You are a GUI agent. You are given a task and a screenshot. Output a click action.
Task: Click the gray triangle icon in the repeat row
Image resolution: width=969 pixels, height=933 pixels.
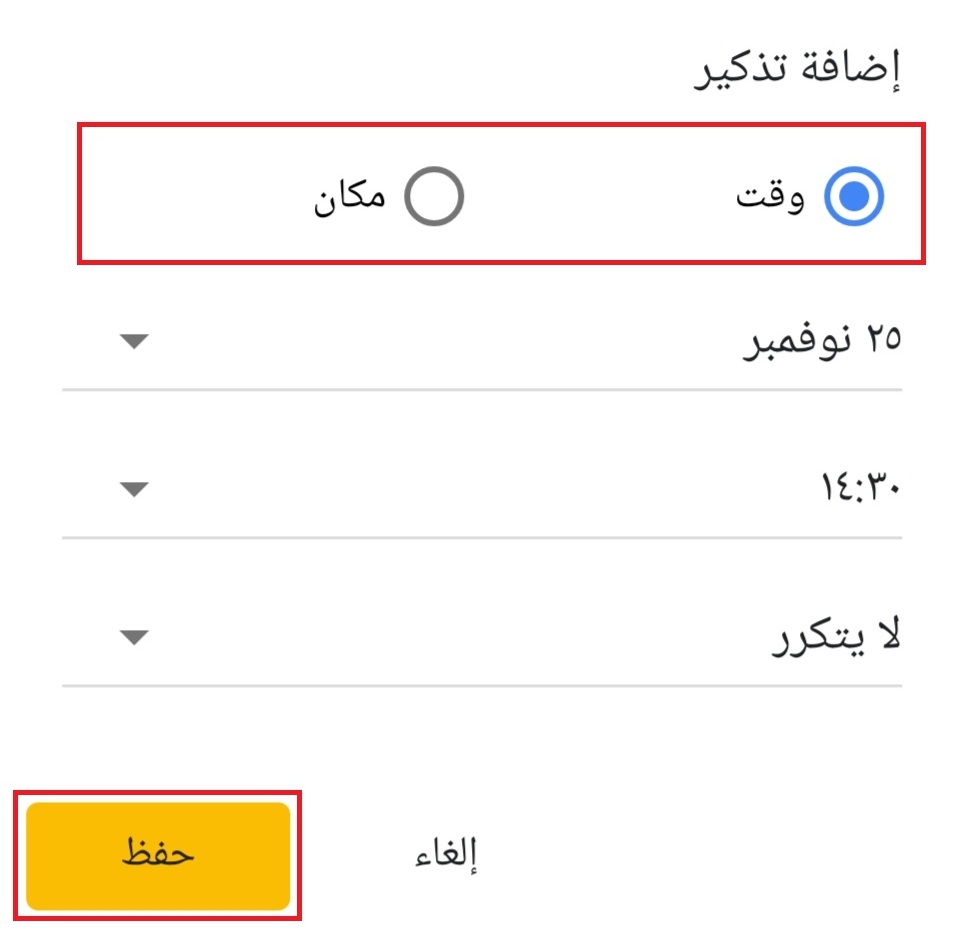click(133, 637)
